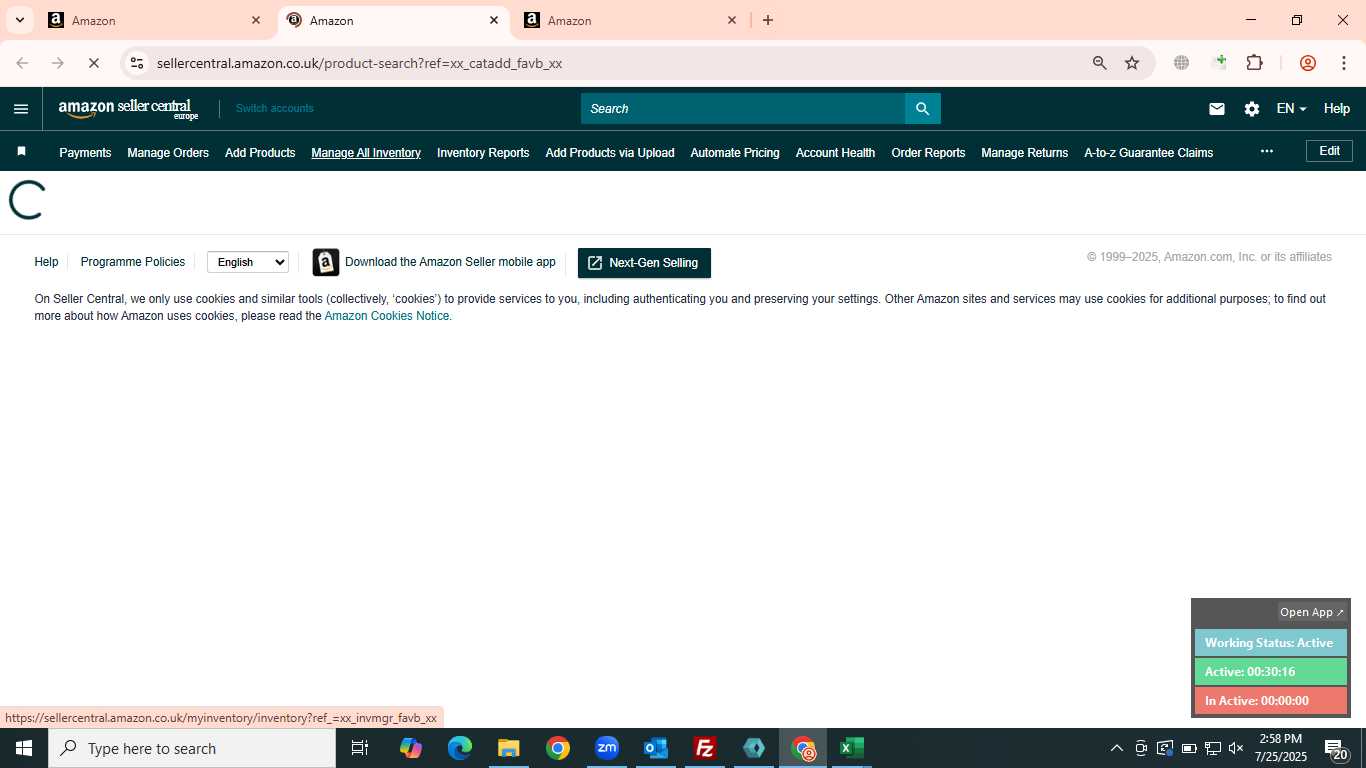The image size is (1366, 768).
Task: Click the bookmark icon in favorites bar
Action: coord(21,152)
